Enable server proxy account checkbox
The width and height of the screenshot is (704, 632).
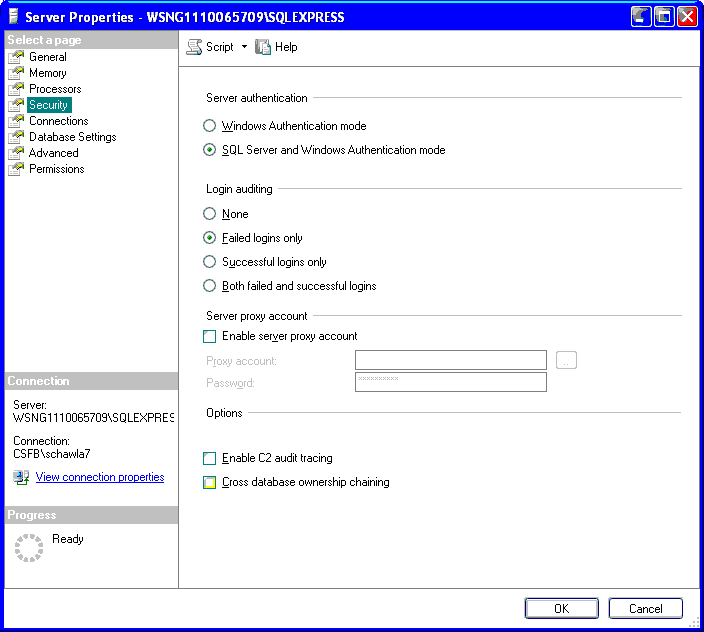209,336
